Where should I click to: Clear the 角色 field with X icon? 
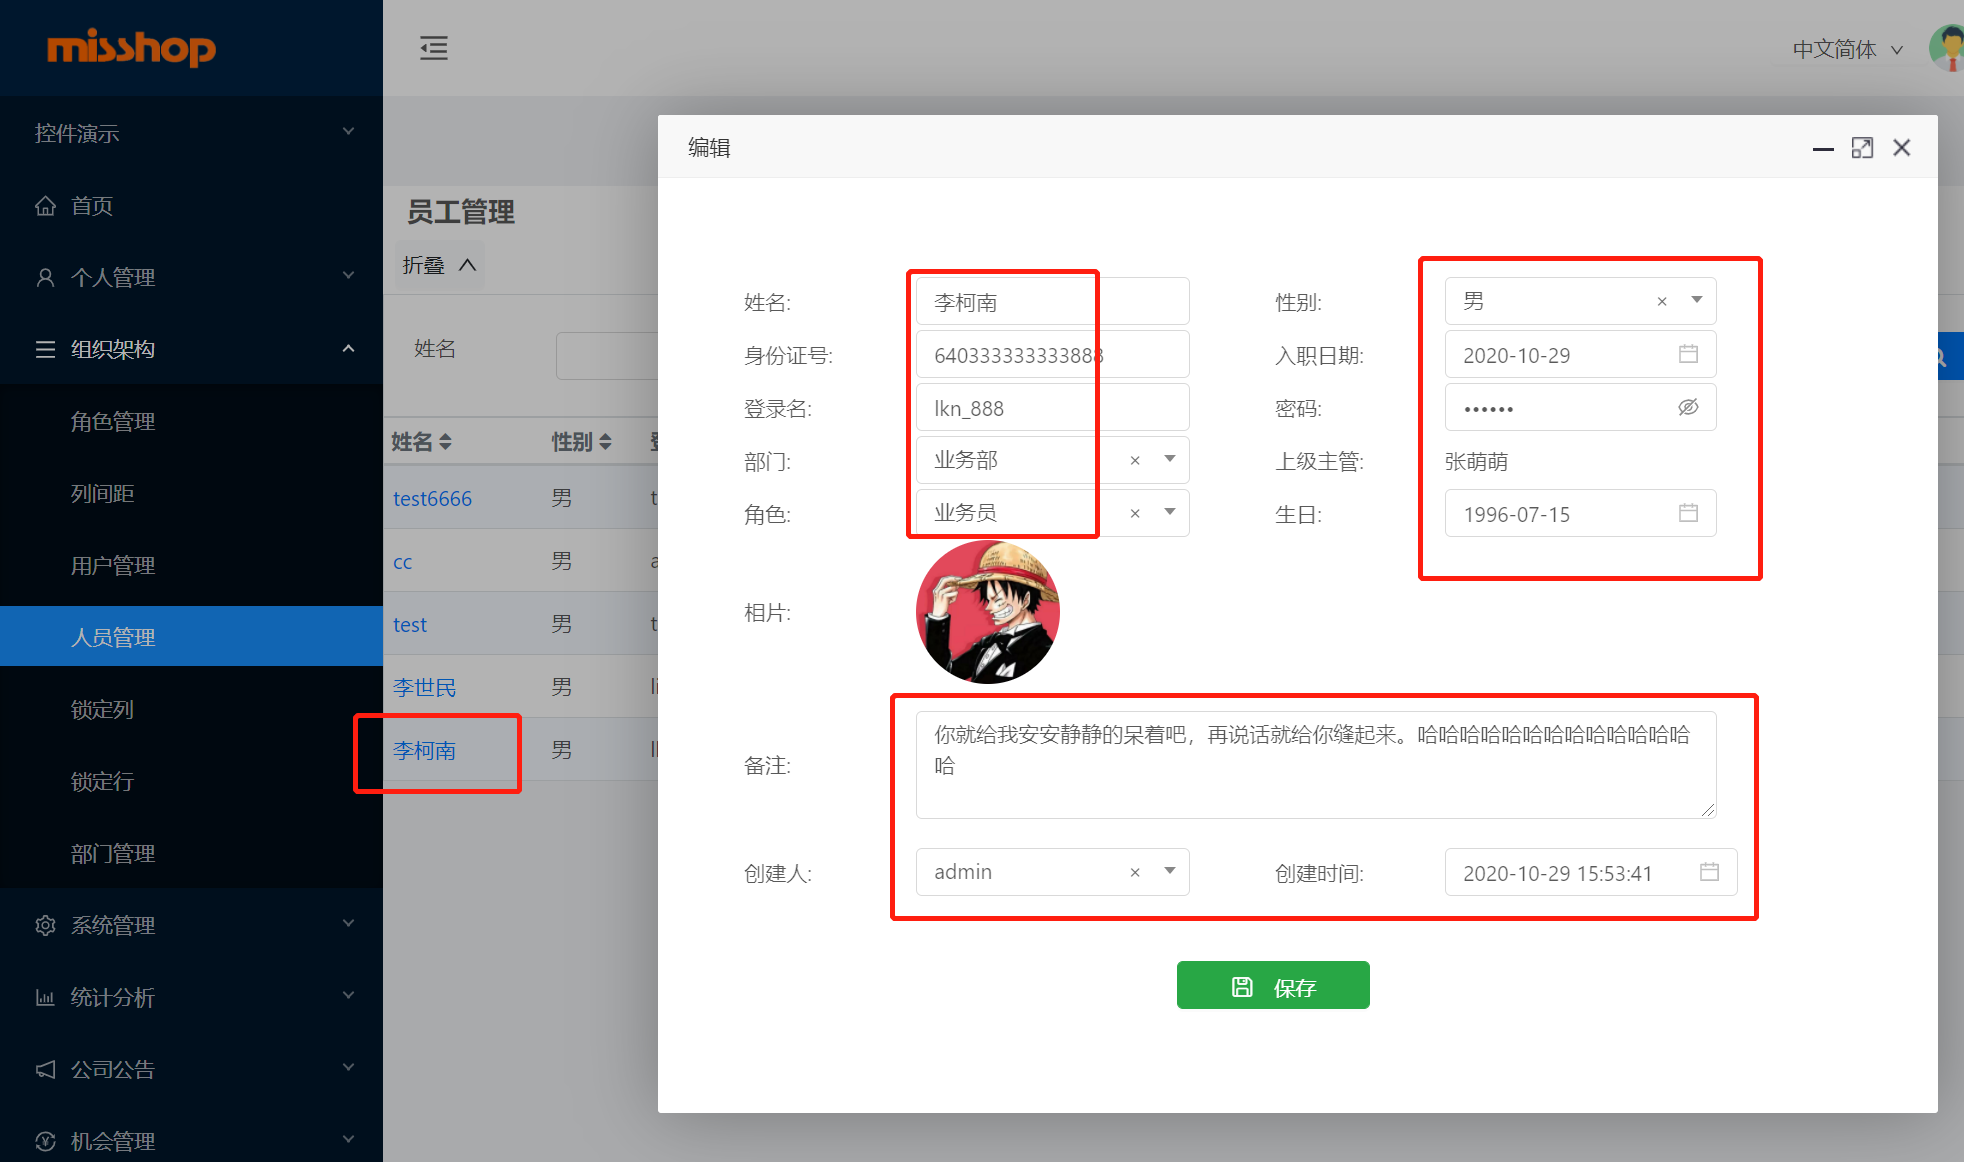click(1135, 513)
